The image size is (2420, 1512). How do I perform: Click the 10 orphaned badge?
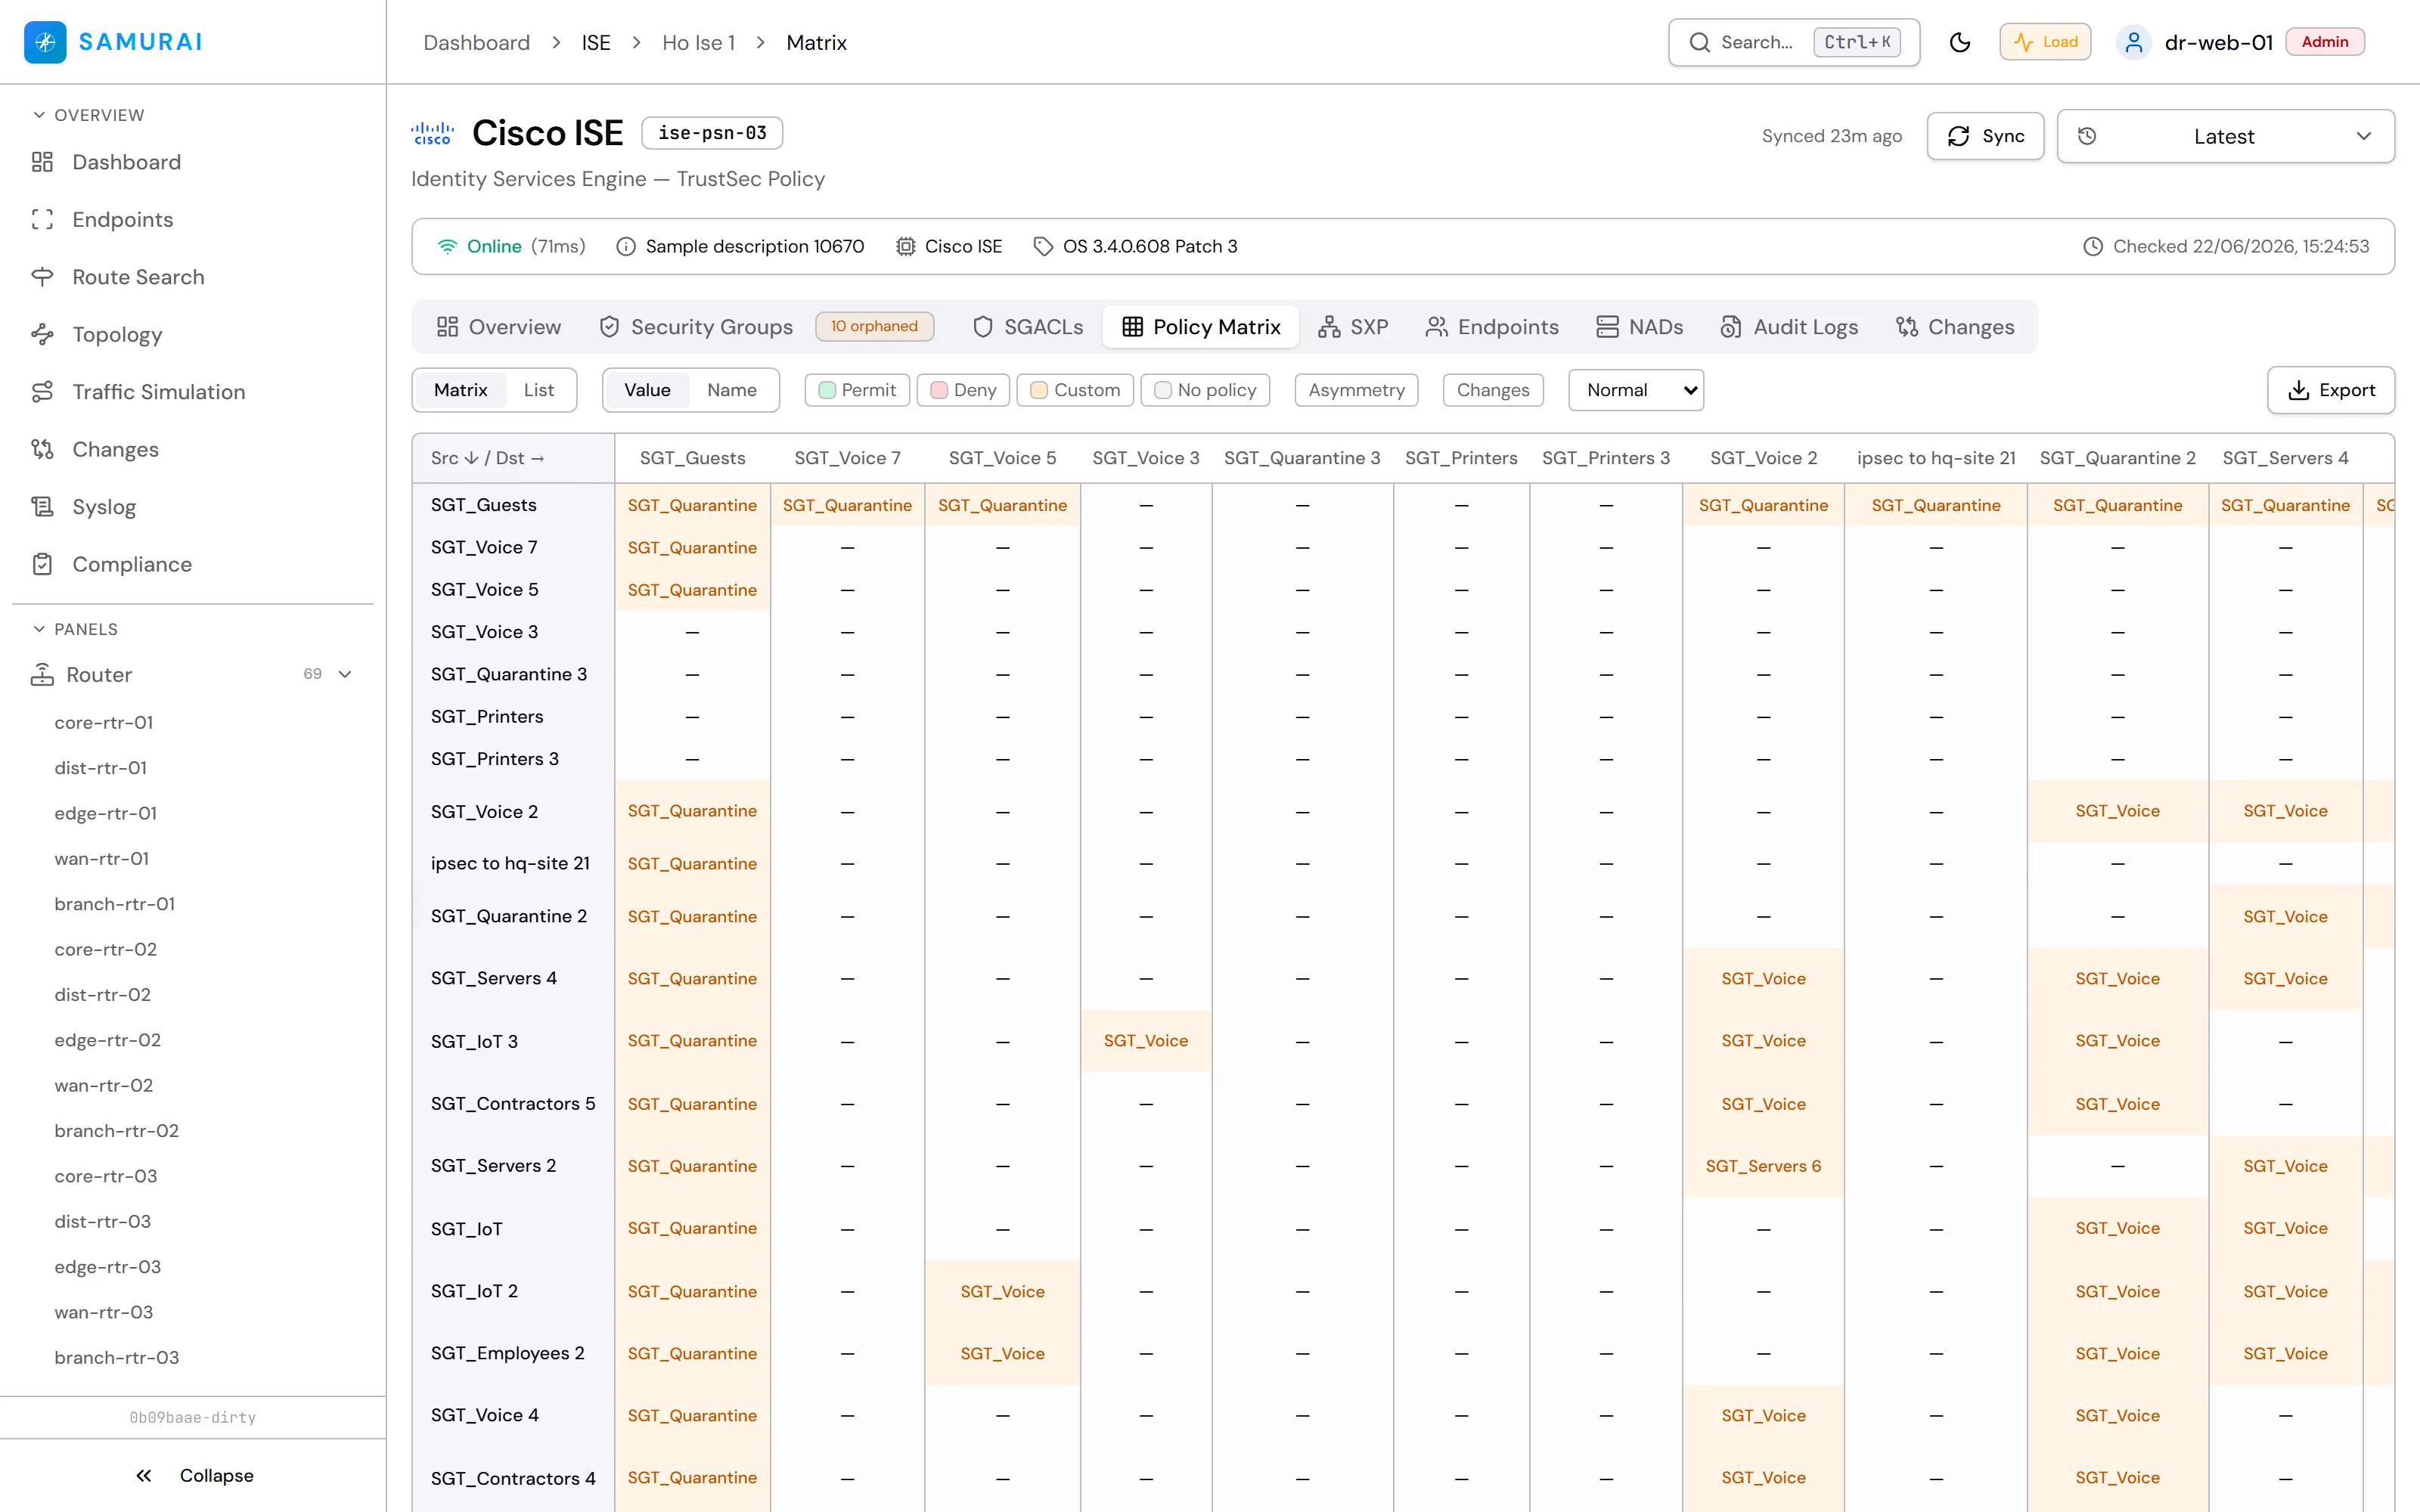(874, 326)
